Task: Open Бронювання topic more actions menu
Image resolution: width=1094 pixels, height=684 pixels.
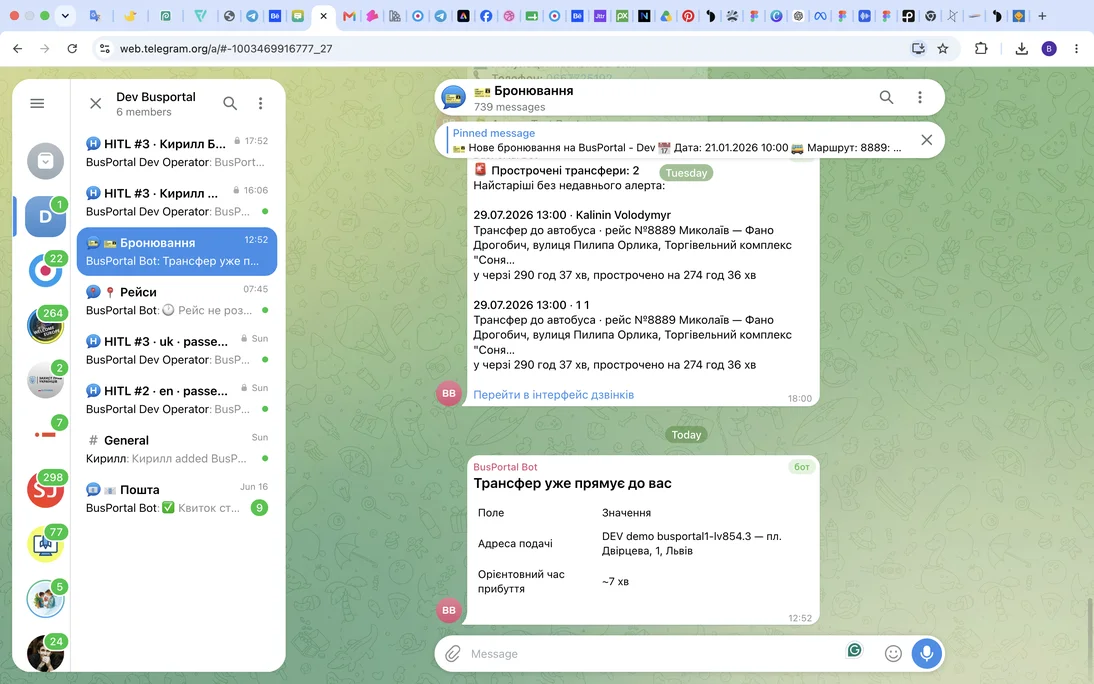Action: coord(920,97)
